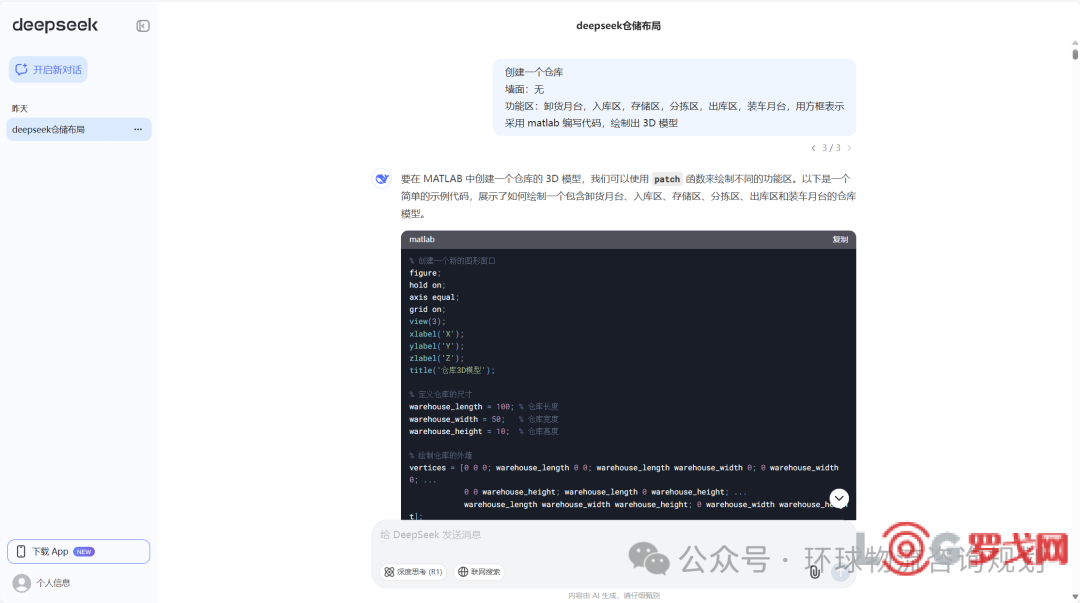Open the three-dot menu for deepseek仓储布局
This screenshot has width=1080, height=603.
click(138, 130)
